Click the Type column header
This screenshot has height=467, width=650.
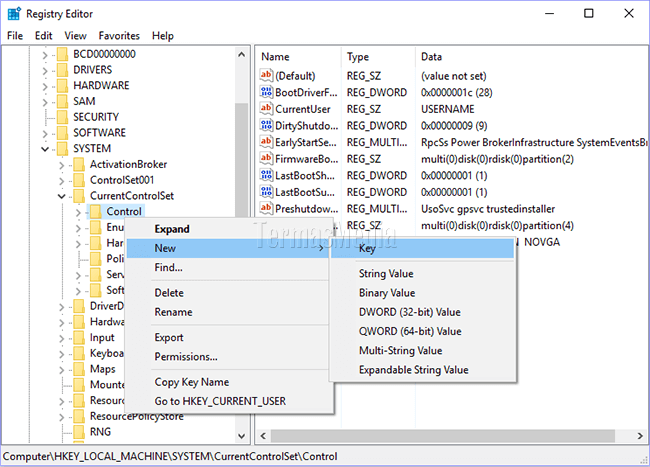point(378,56)
